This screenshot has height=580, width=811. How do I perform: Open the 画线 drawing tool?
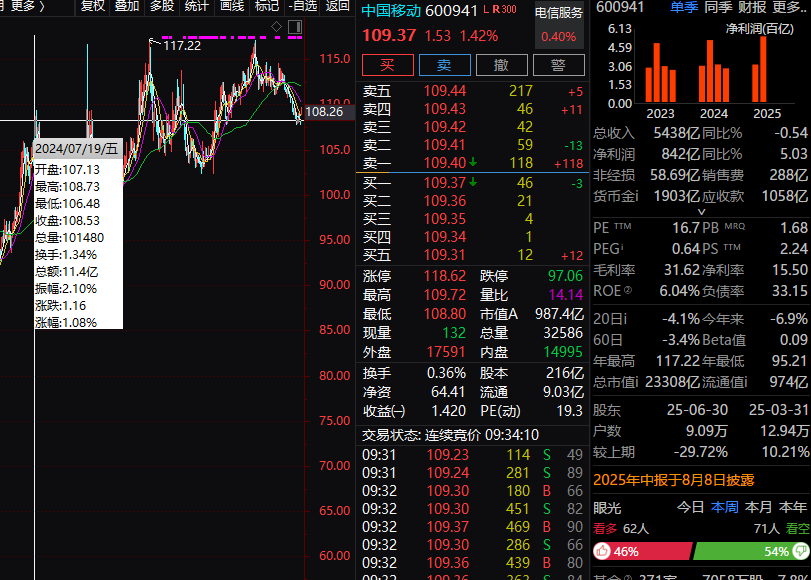(x=232, y=6)
